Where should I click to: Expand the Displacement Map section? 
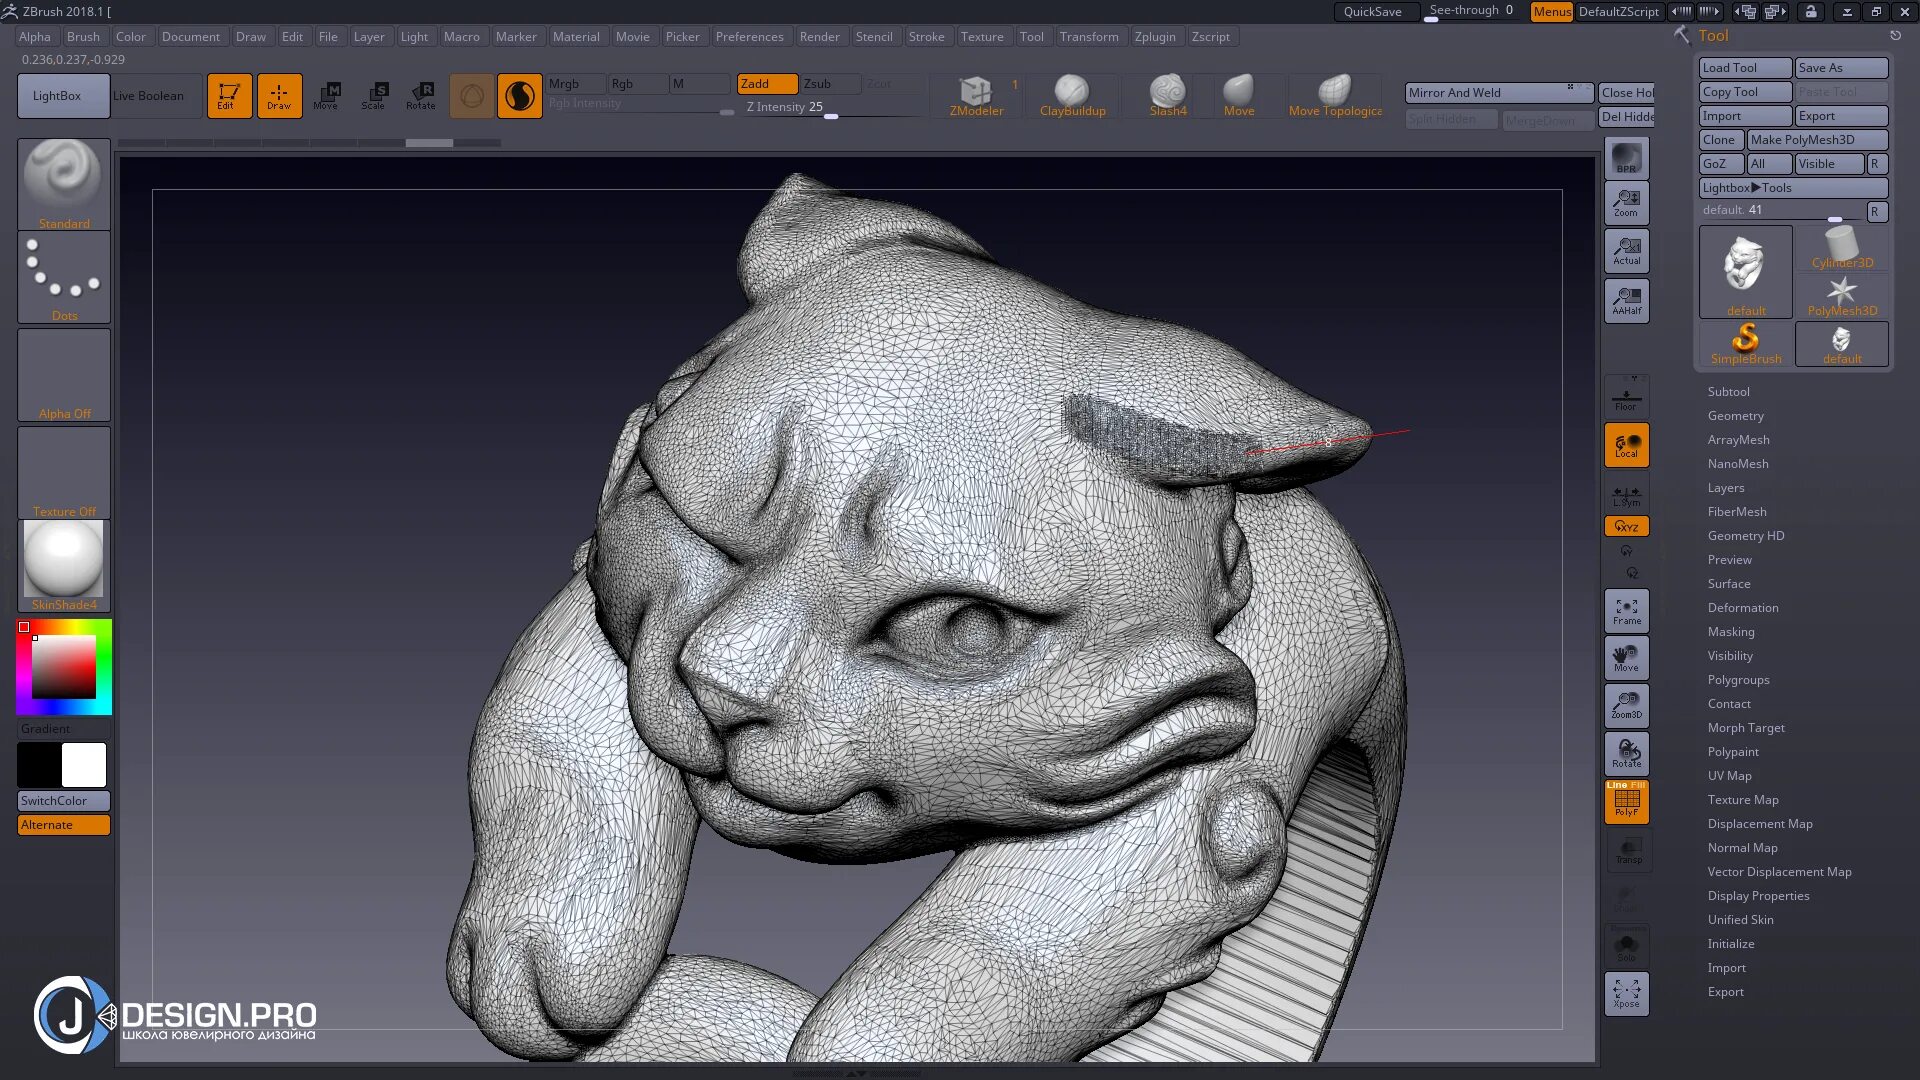1758,823
